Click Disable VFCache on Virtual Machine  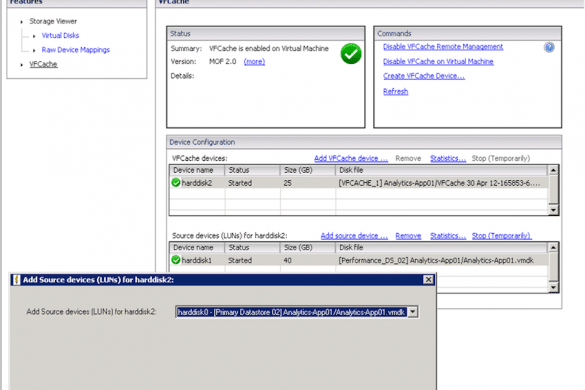[438, 62]
